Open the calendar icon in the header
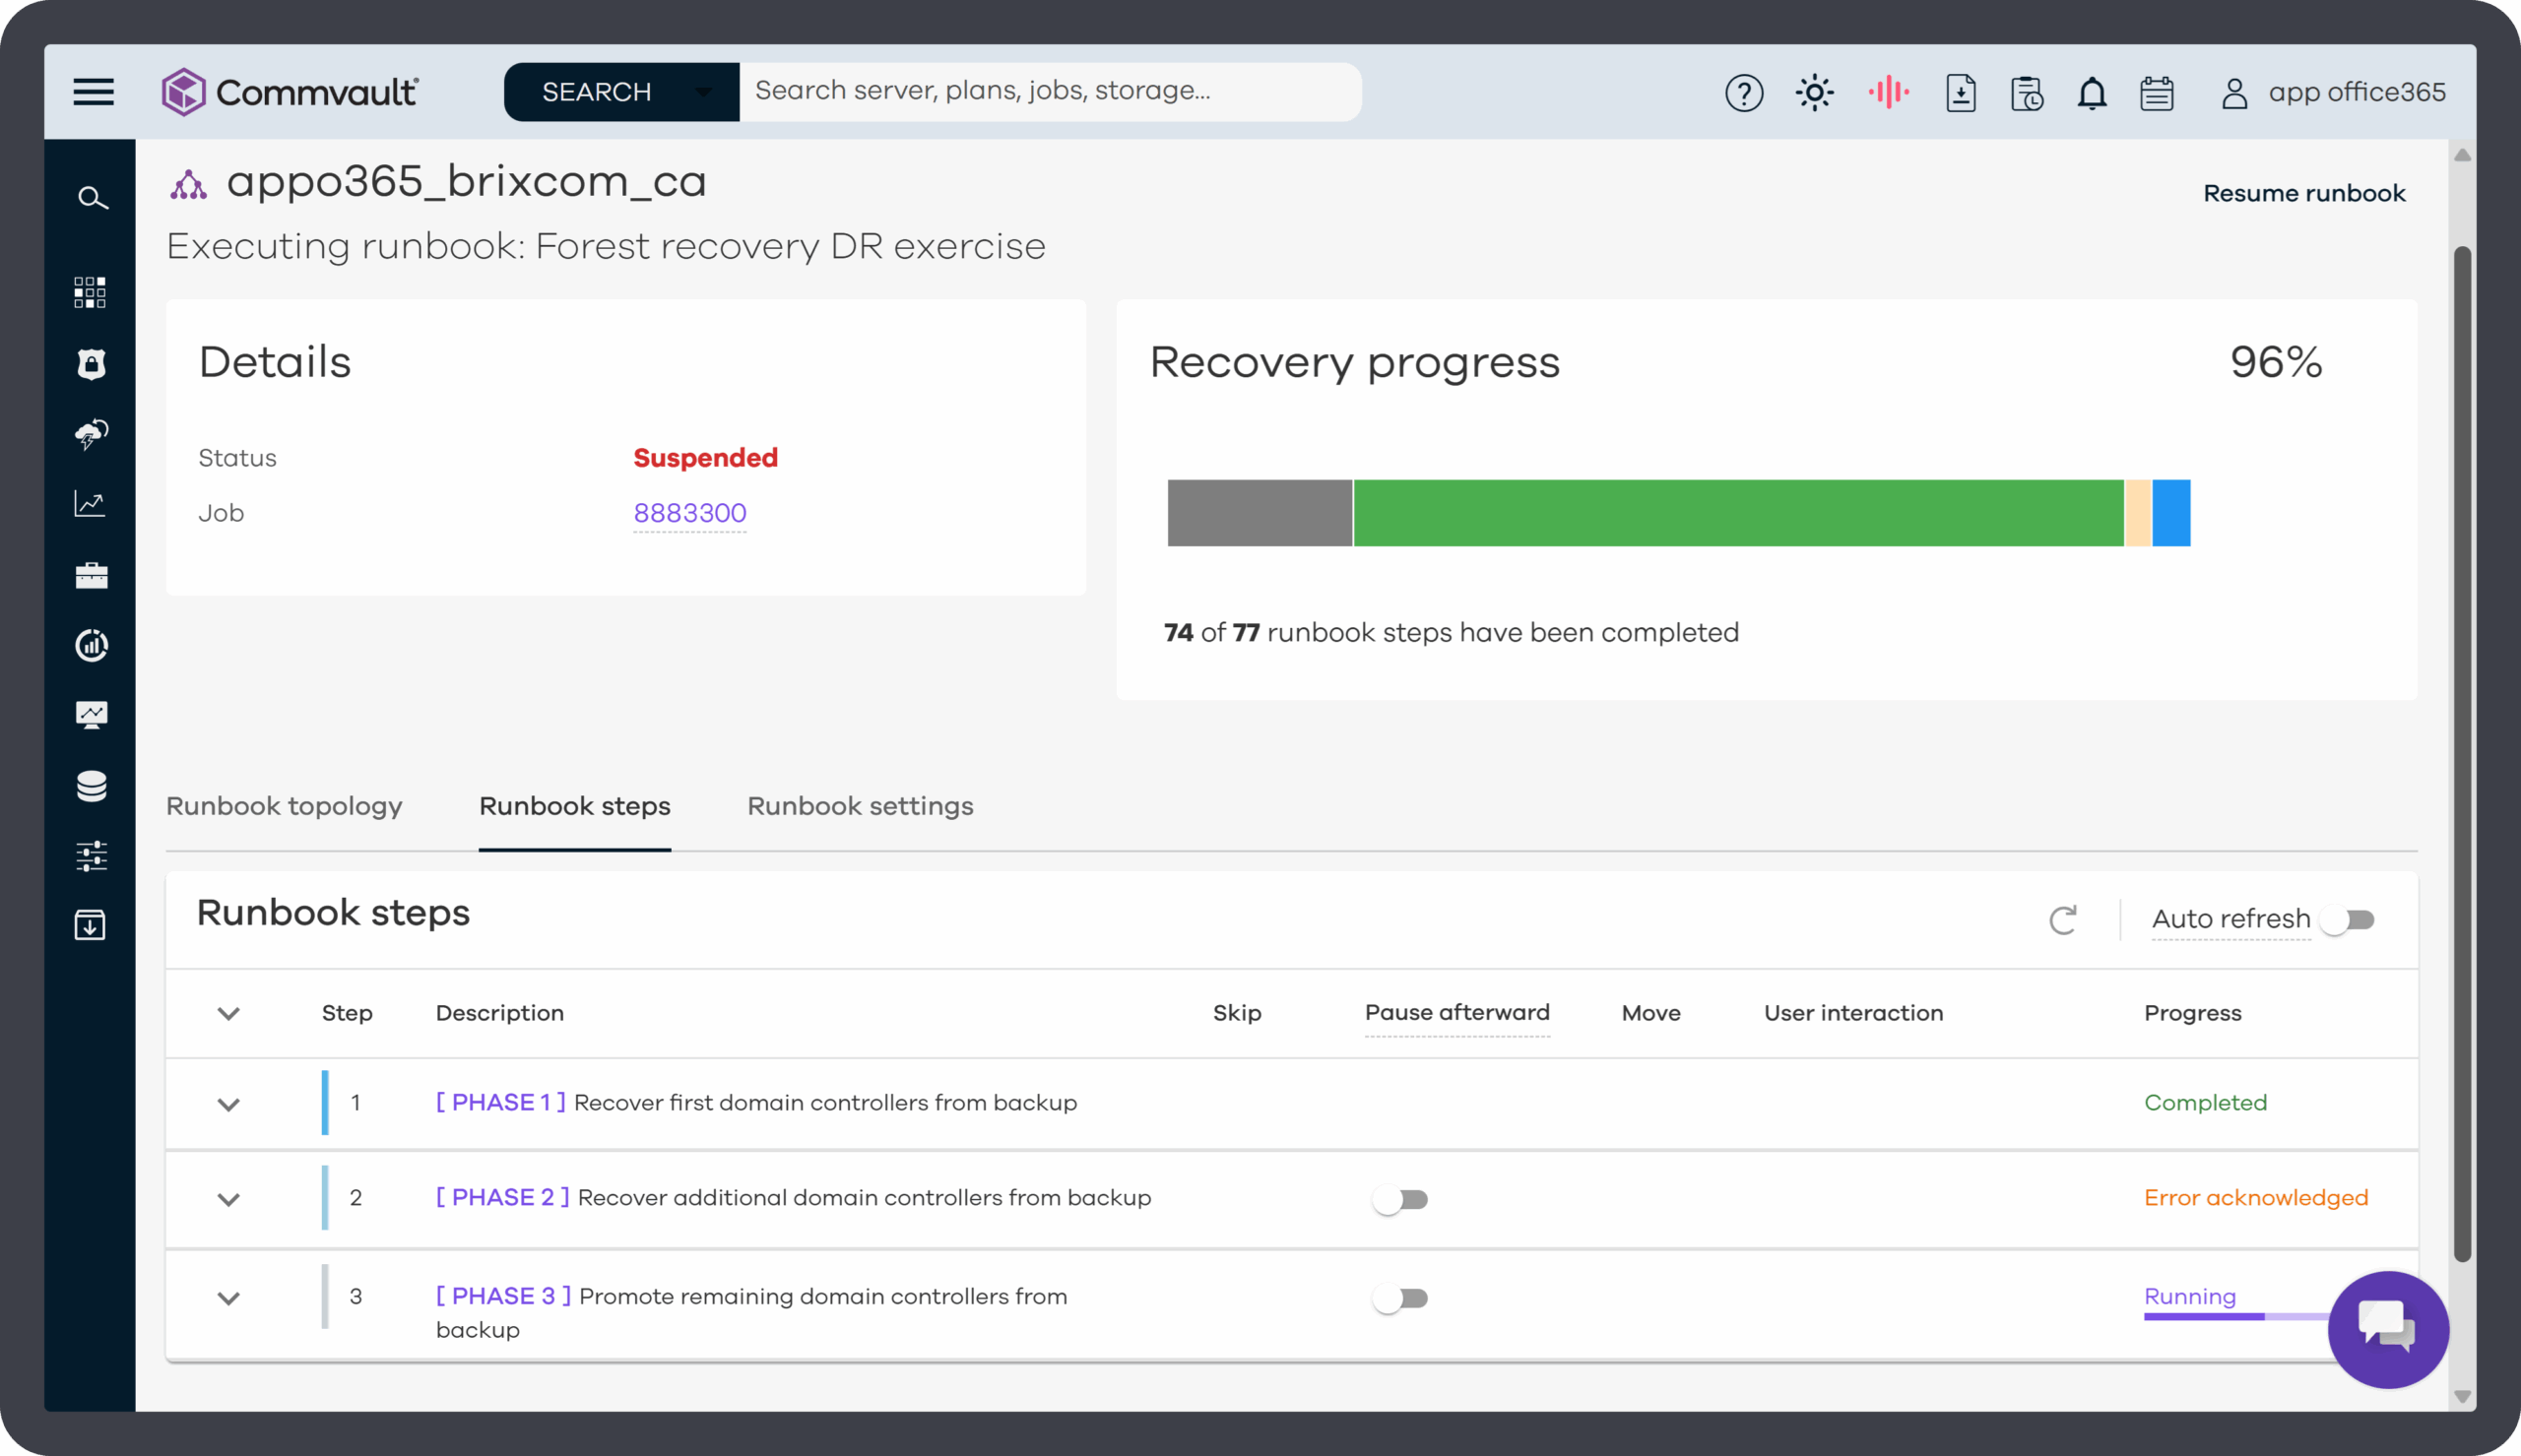Screen dimensions: 2521x1456 (2156, 93)
